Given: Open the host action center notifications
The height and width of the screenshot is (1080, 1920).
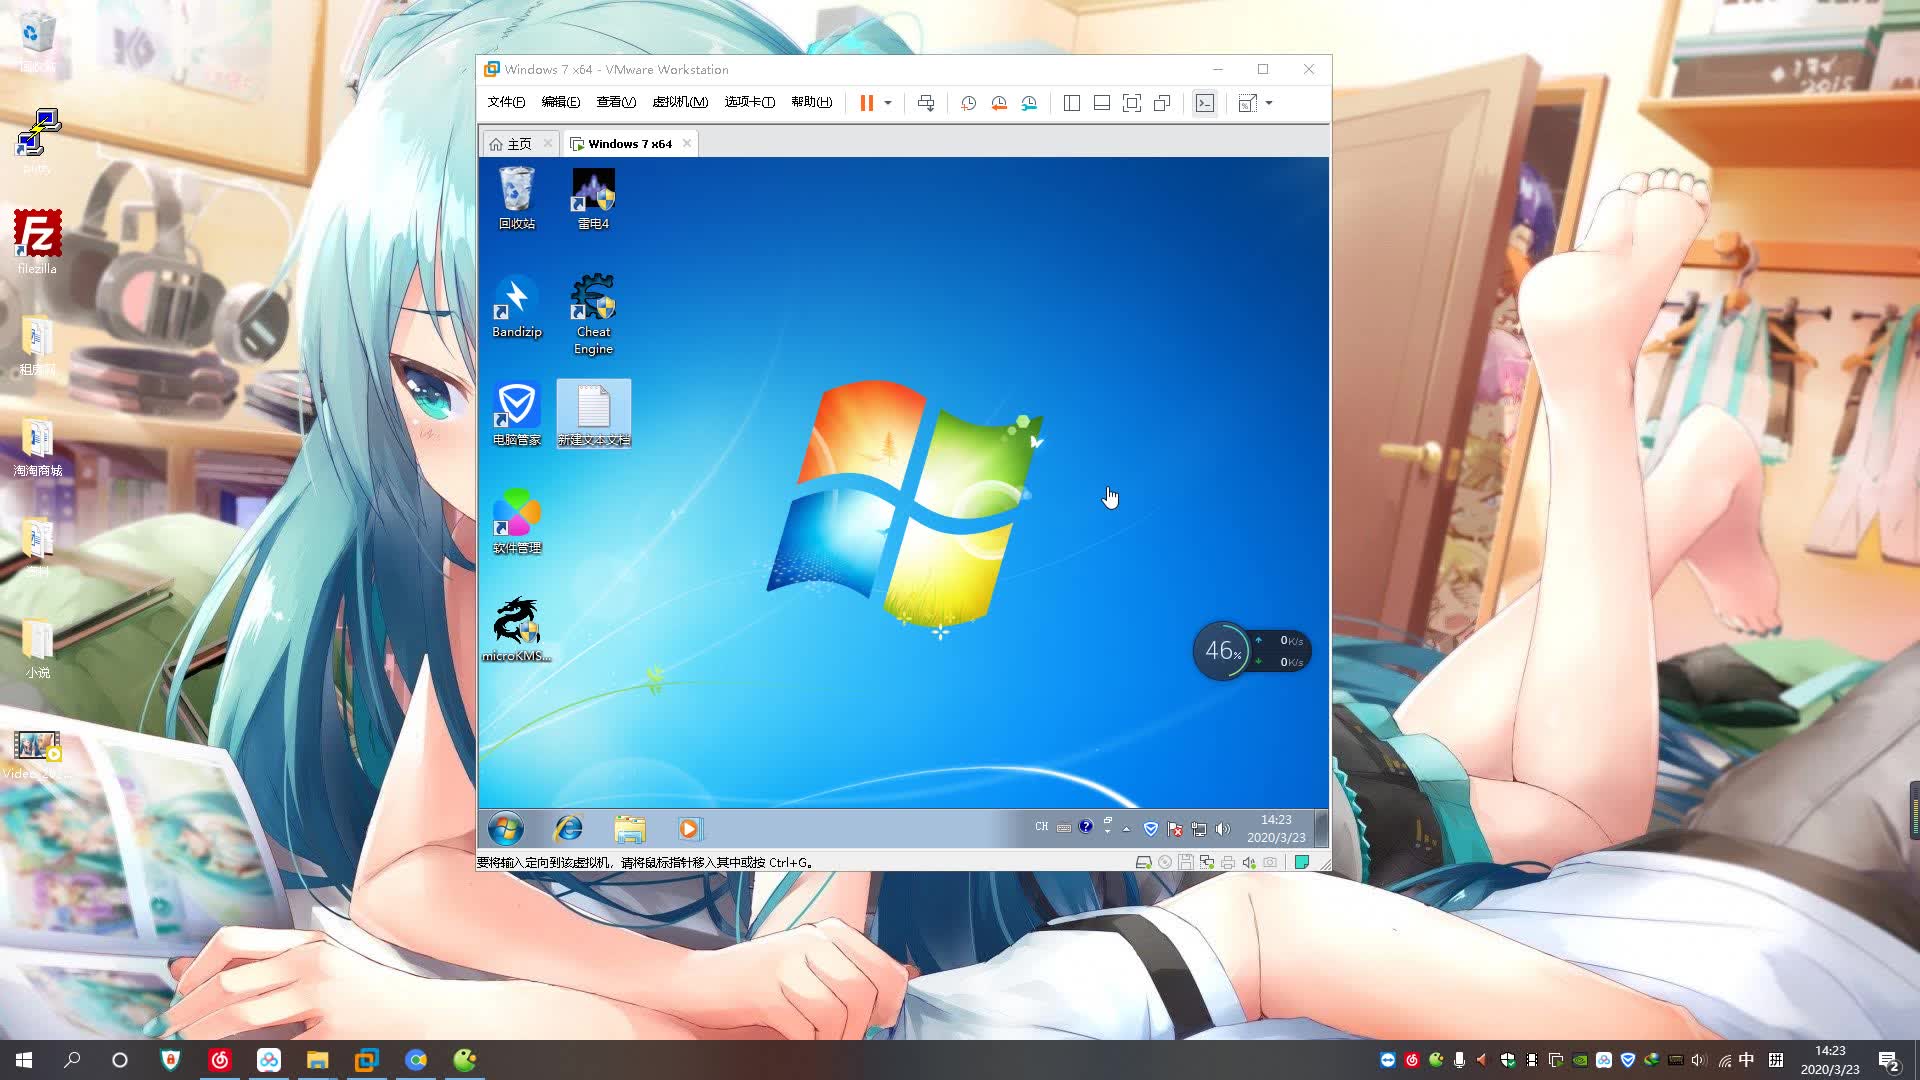Looking at the screenshot, I should pos(1888,1060).
